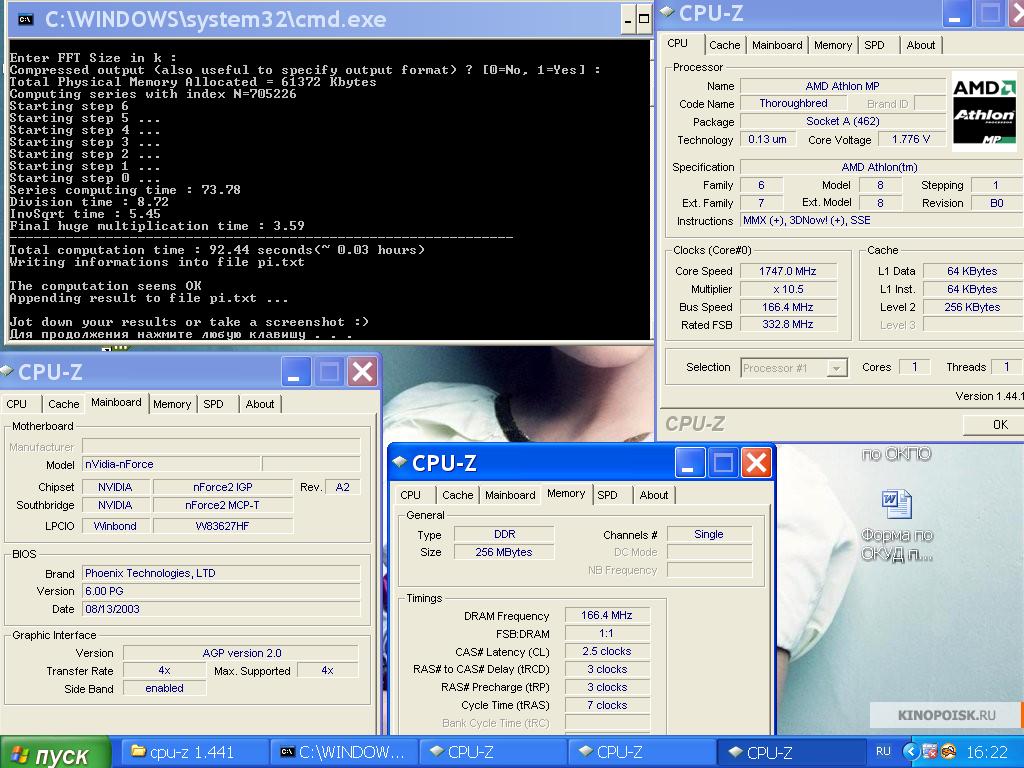The width and height of the screenshot is (1024, 768).
Task: Click the Multiplier value x 10.5
Action: click(788, 289)
